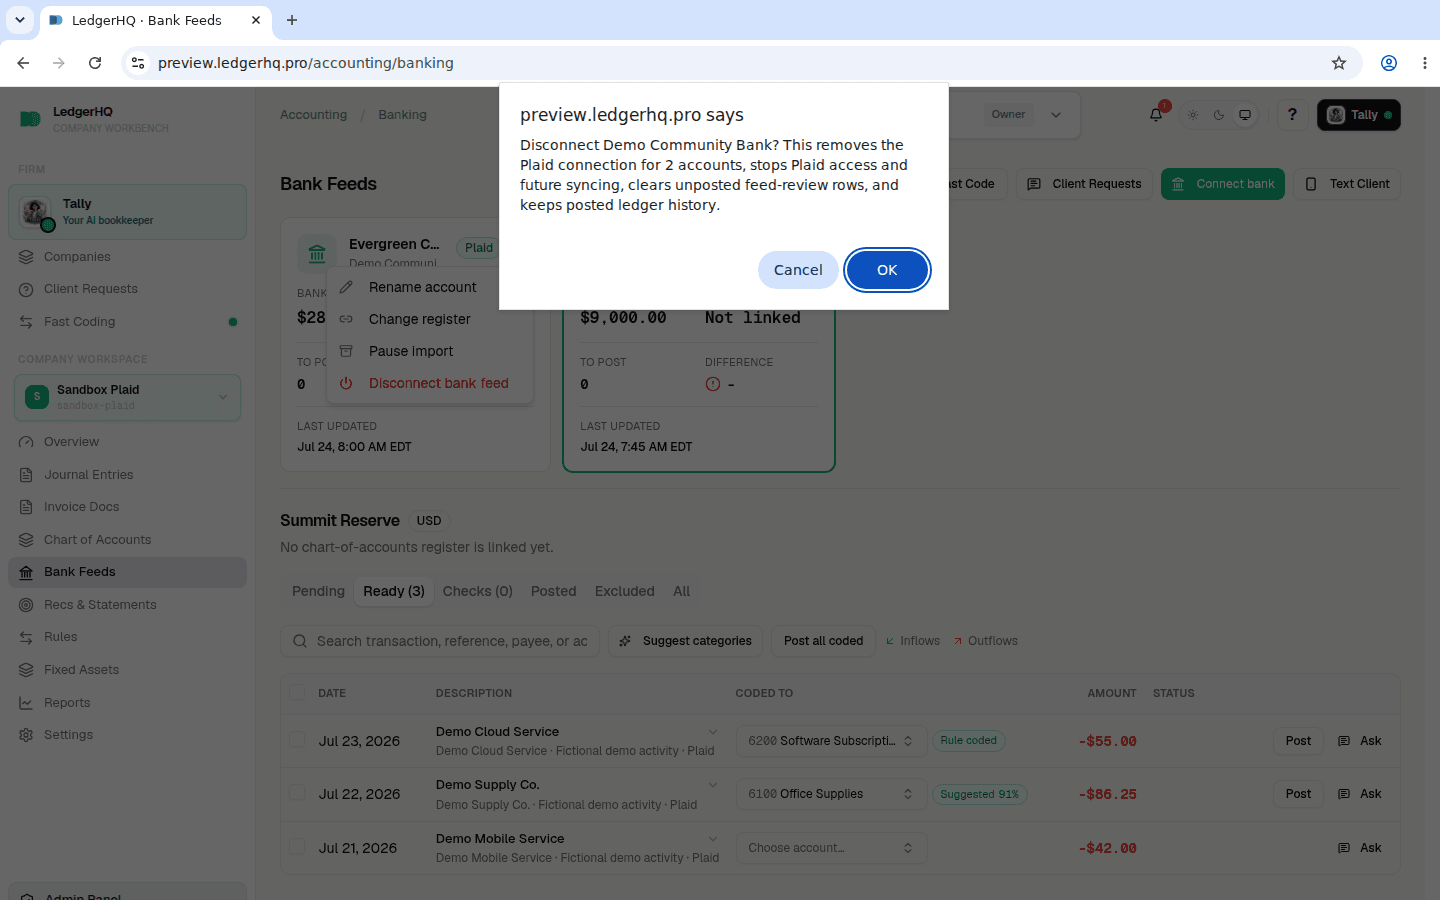
Task: Toggle the Outflows filter
Action: click(985, 641)
